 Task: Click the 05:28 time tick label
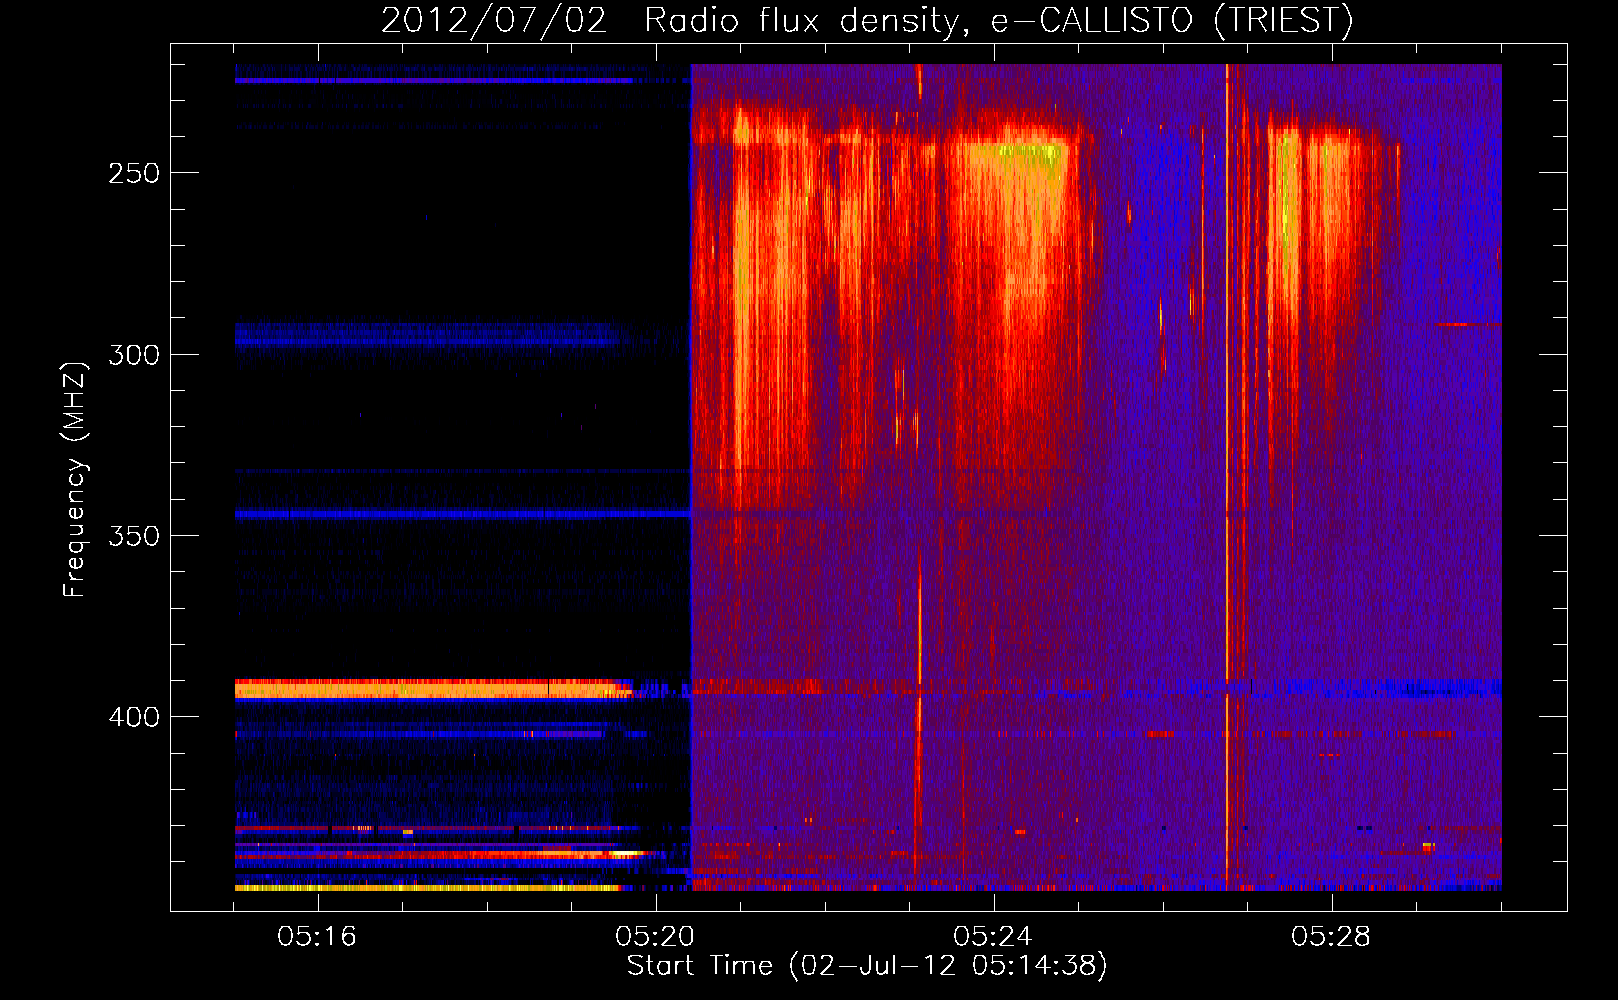pyautogui.click(x=1331, y=937)
